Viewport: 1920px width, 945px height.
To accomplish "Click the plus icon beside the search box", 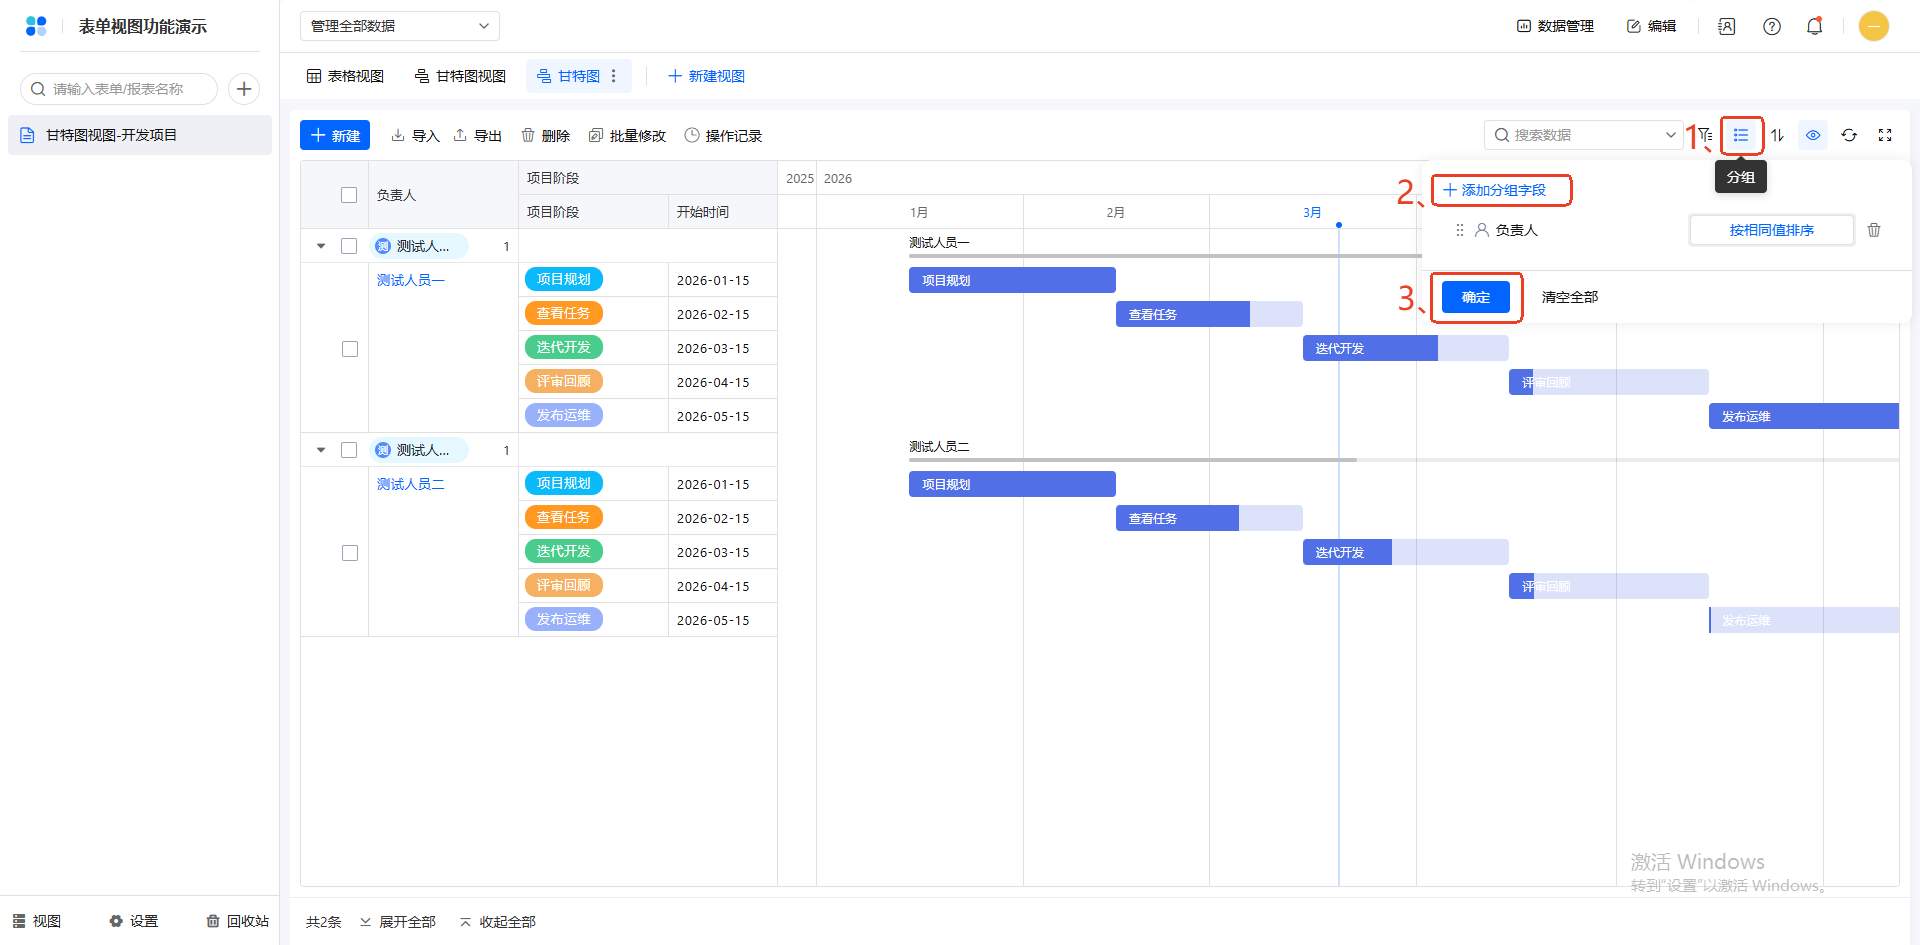I will (x=244, y=89).
